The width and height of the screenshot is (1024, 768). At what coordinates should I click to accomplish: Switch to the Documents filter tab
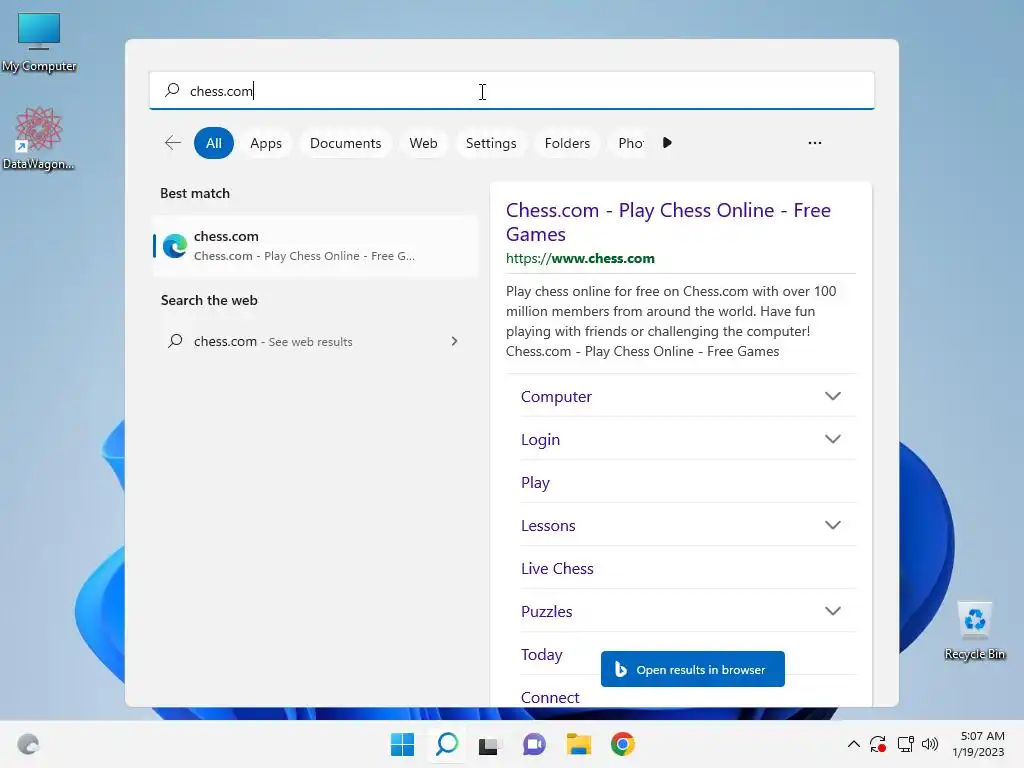click(345, 143)
